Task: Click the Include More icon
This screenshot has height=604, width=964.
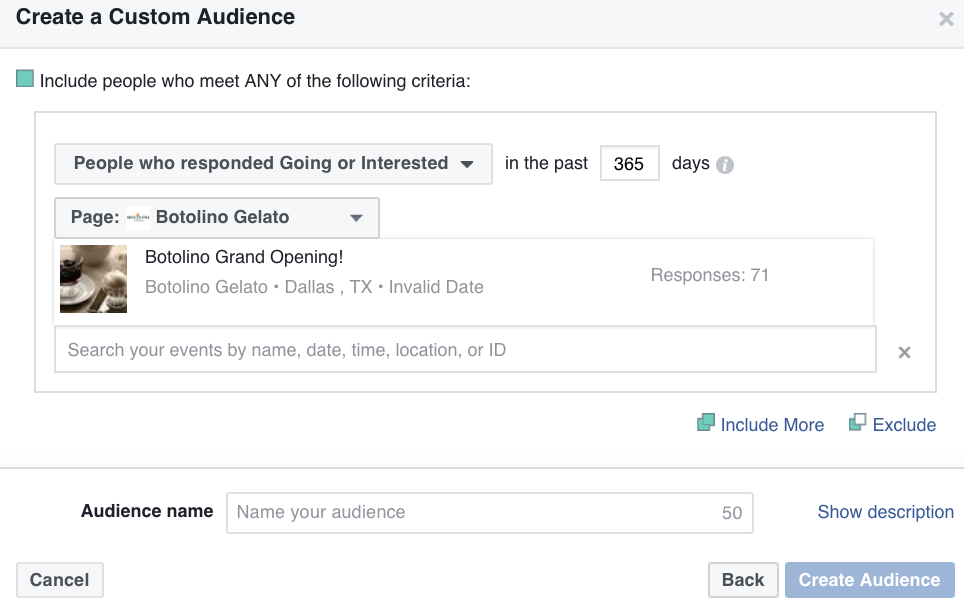Action: pyautogui.click(x=706, y=423)
